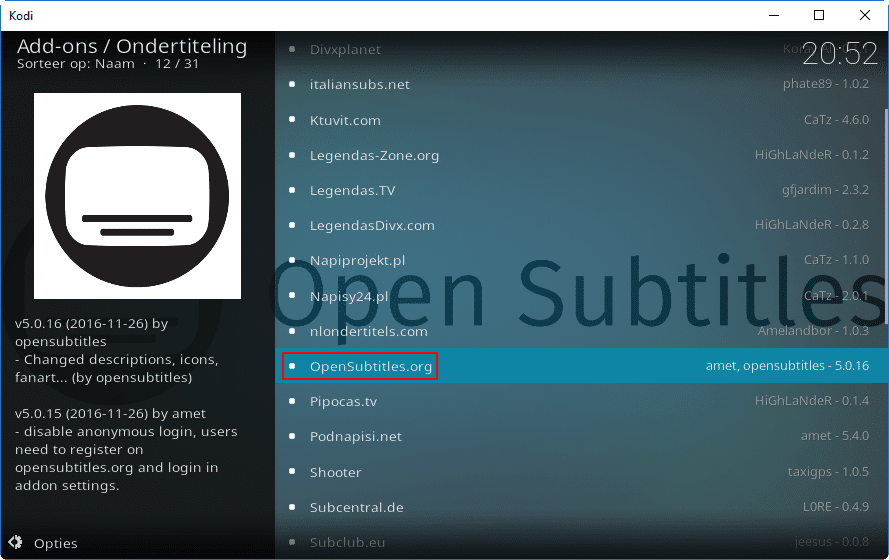Click 'taxigps - 1.0.5' author label
This screenshot has width=889, height=560.
pyautogui.click(x=828, y=472)
